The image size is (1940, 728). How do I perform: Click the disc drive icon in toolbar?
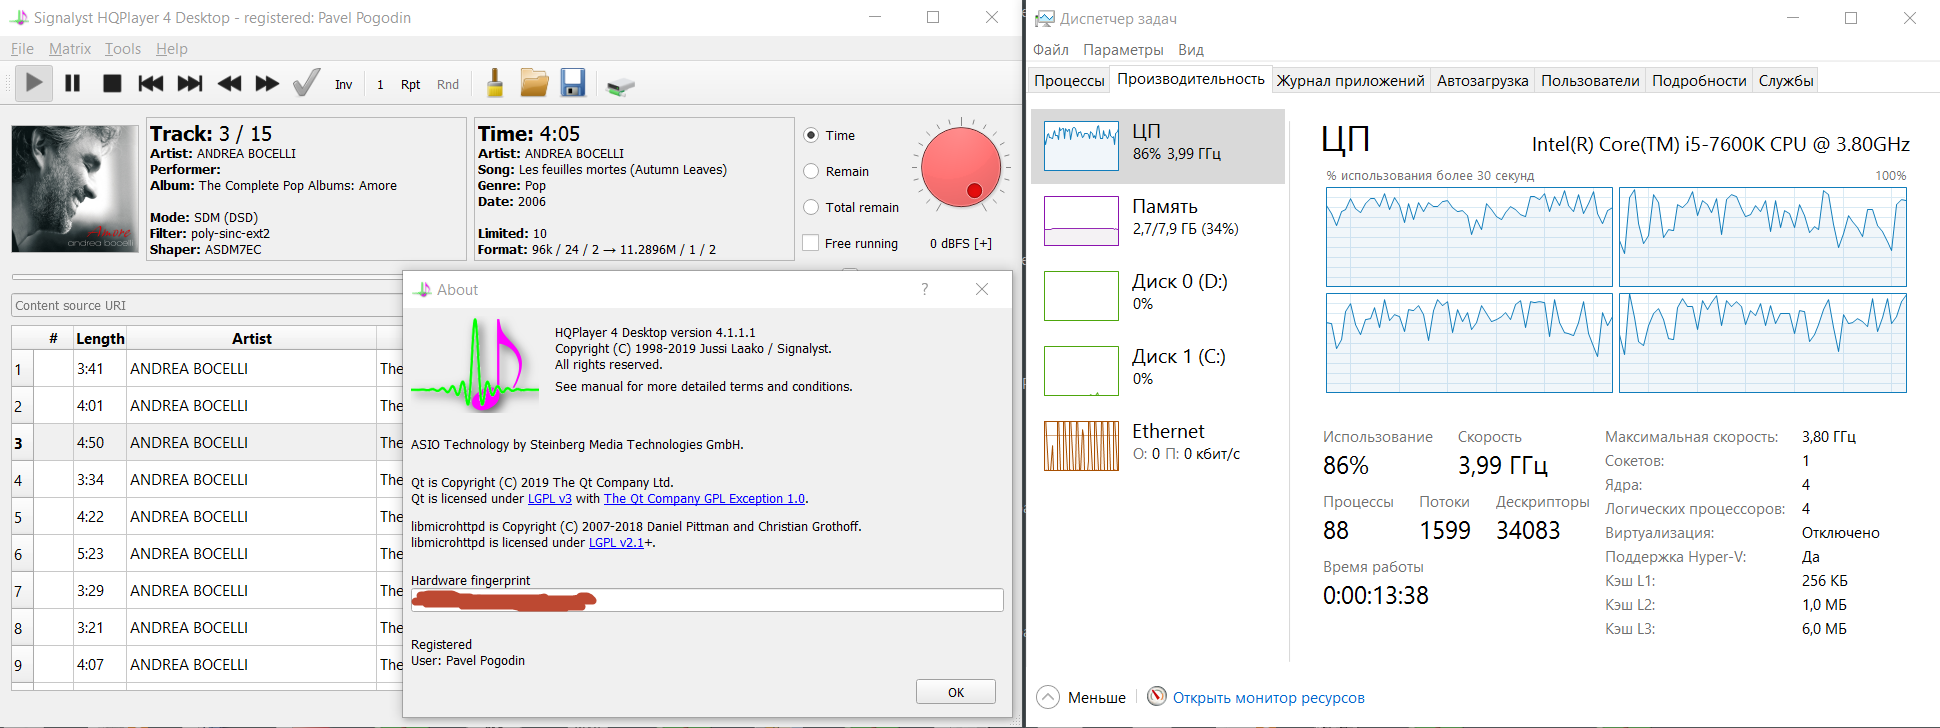coord(621,86)
